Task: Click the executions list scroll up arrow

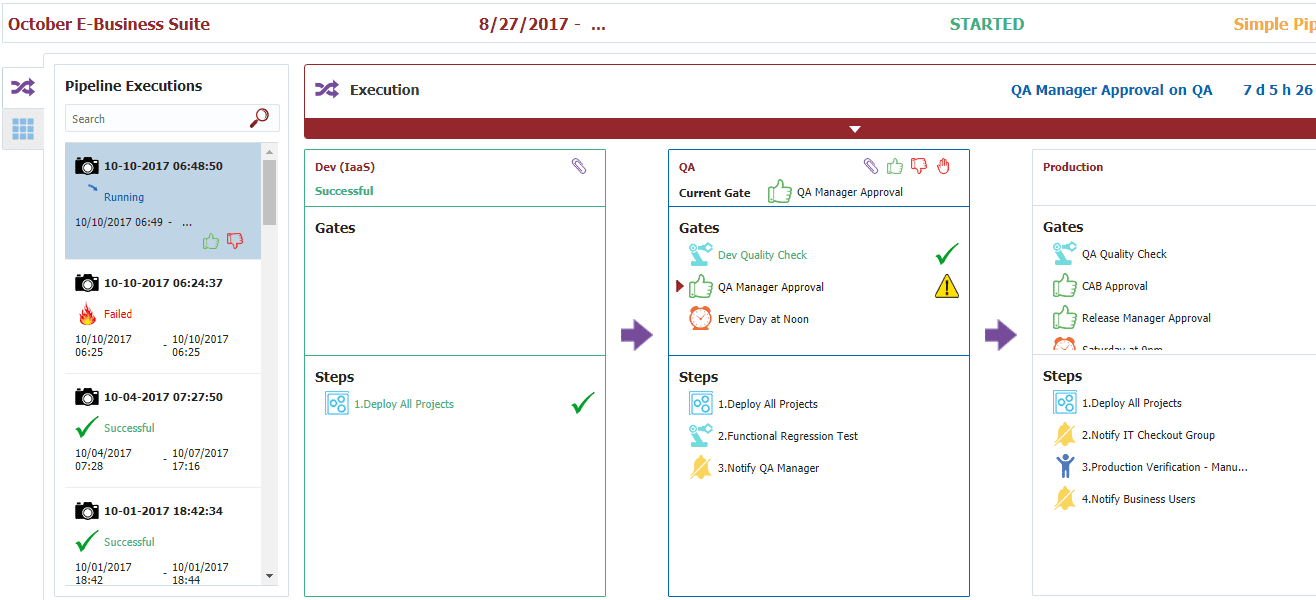Action: [x=269, y=151]
